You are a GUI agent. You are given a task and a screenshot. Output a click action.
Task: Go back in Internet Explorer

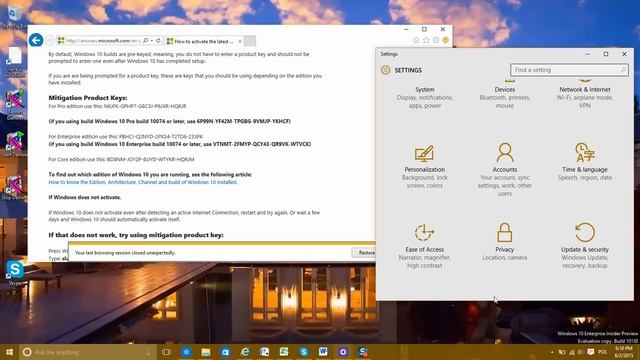click(x=36, y=40)
